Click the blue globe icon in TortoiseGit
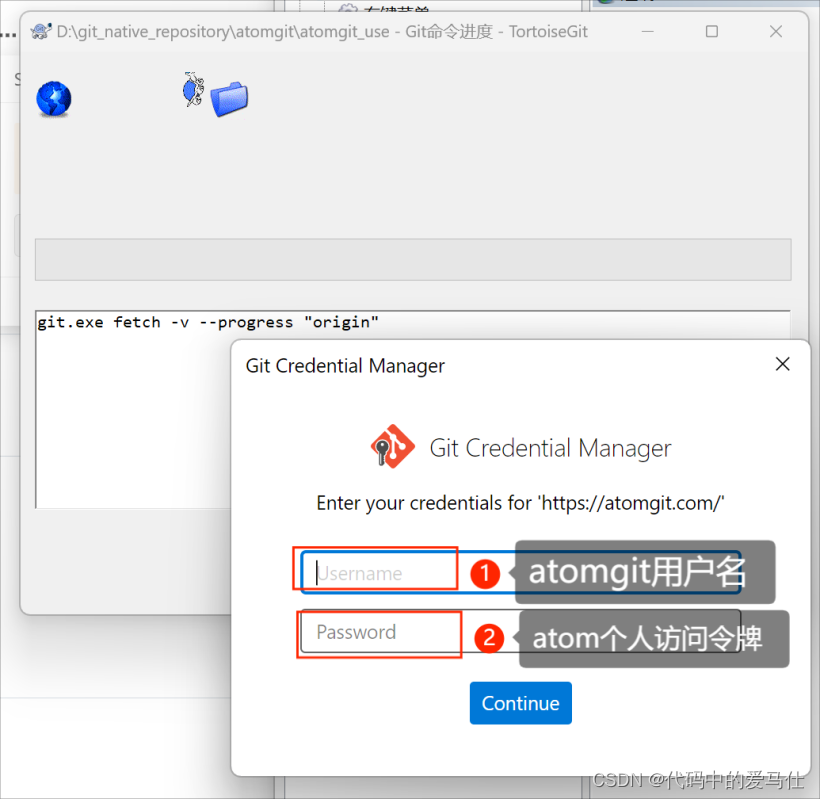Image resolution: width=820 pixels, height=799 pixels. point(54,99)
